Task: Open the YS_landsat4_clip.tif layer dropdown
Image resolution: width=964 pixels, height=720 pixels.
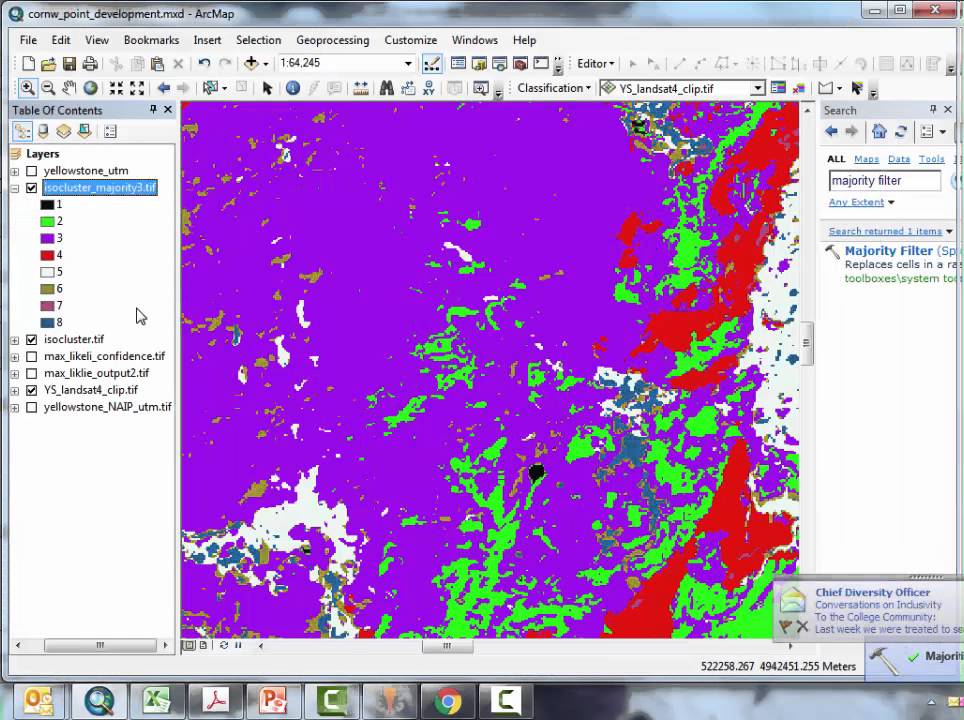Action: click(758, 89)
